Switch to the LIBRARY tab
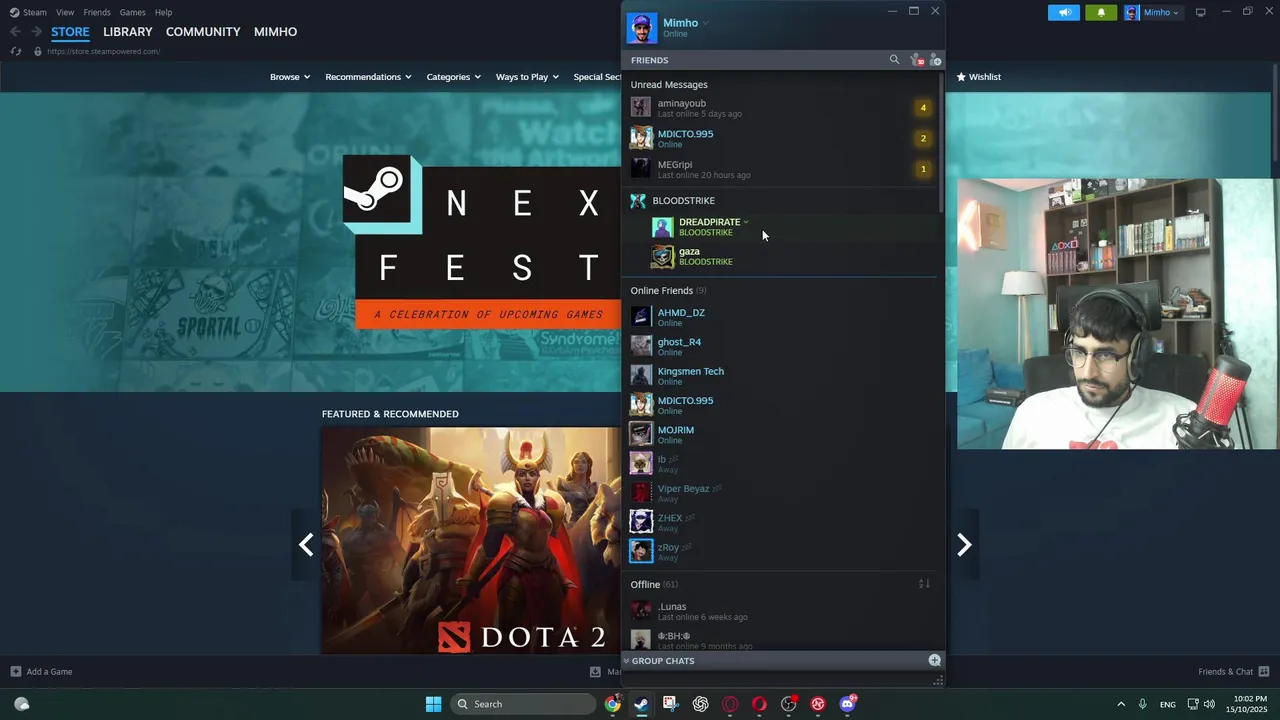The width and height of the screenshot is (1280, 720). [128, 32]
